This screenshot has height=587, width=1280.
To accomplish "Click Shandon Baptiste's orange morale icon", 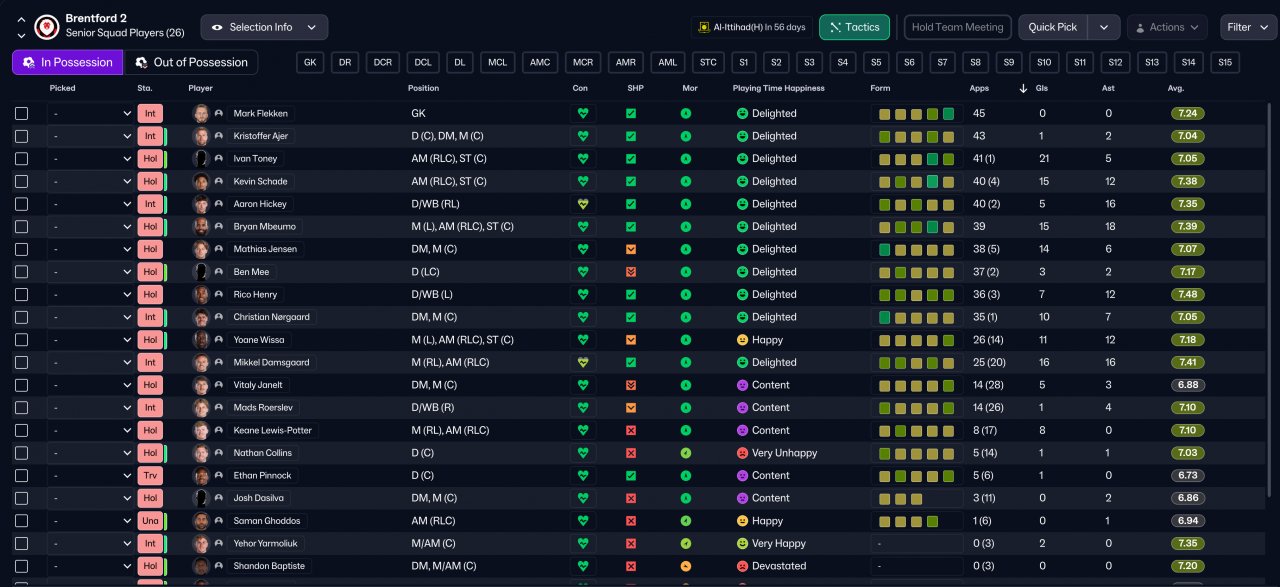I will click(x=686, y=566).
